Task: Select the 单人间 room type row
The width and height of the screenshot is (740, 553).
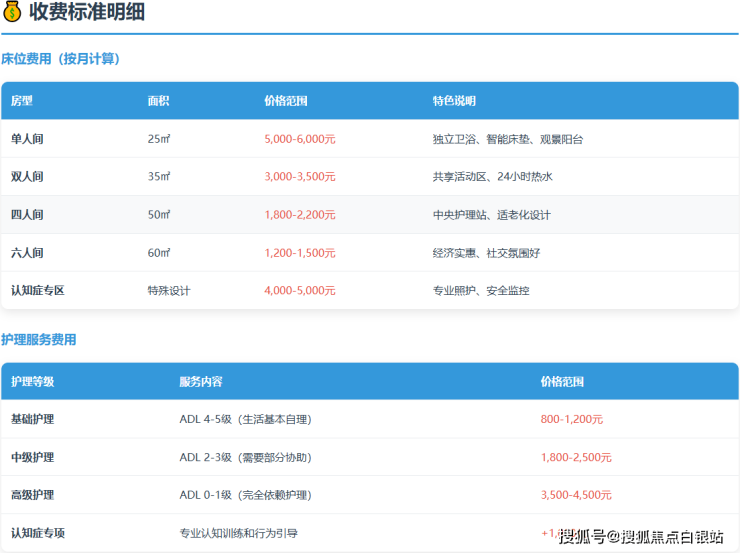Action: (x=28, y=139)
